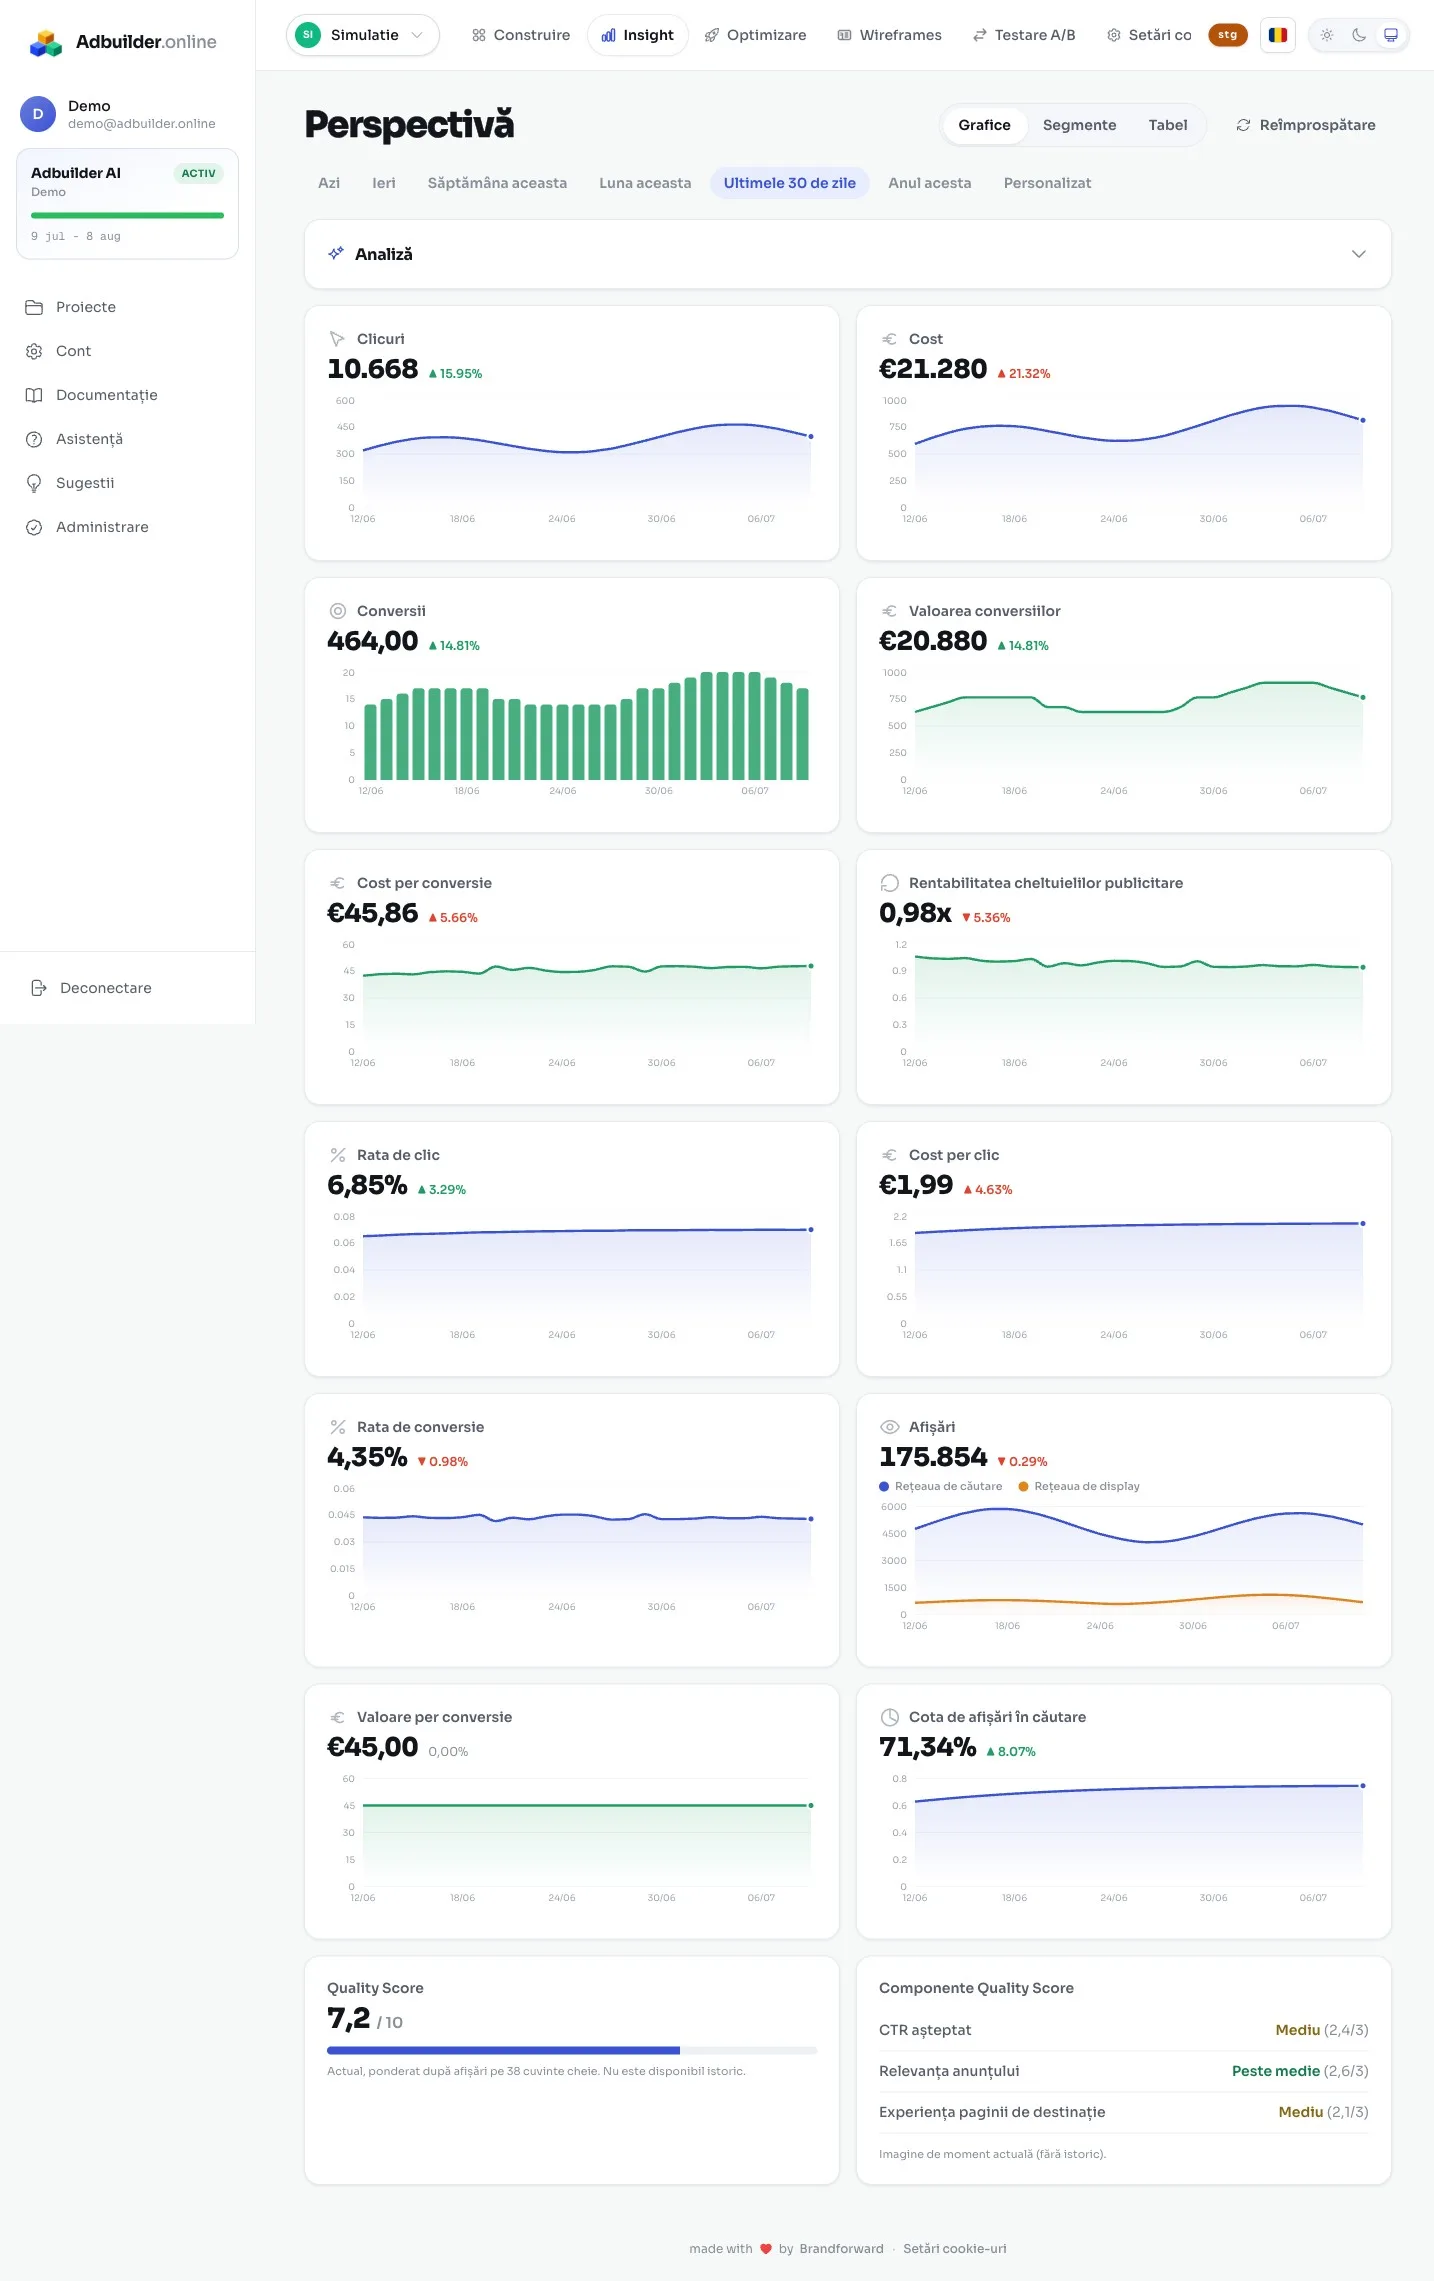Click the Asistență help circle icon
Screen dimensions: 1434x2281
coord(34,439)
